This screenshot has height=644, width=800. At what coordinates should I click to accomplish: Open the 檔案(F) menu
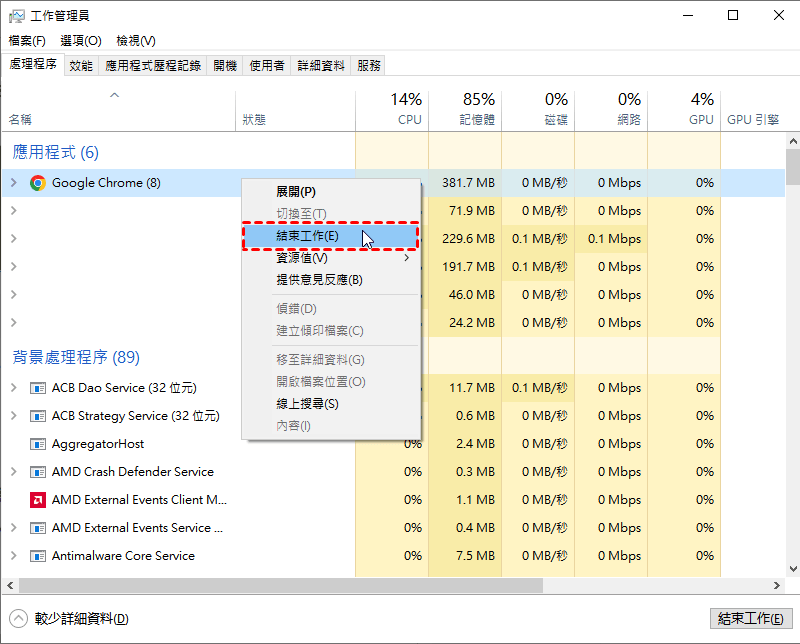27,41
